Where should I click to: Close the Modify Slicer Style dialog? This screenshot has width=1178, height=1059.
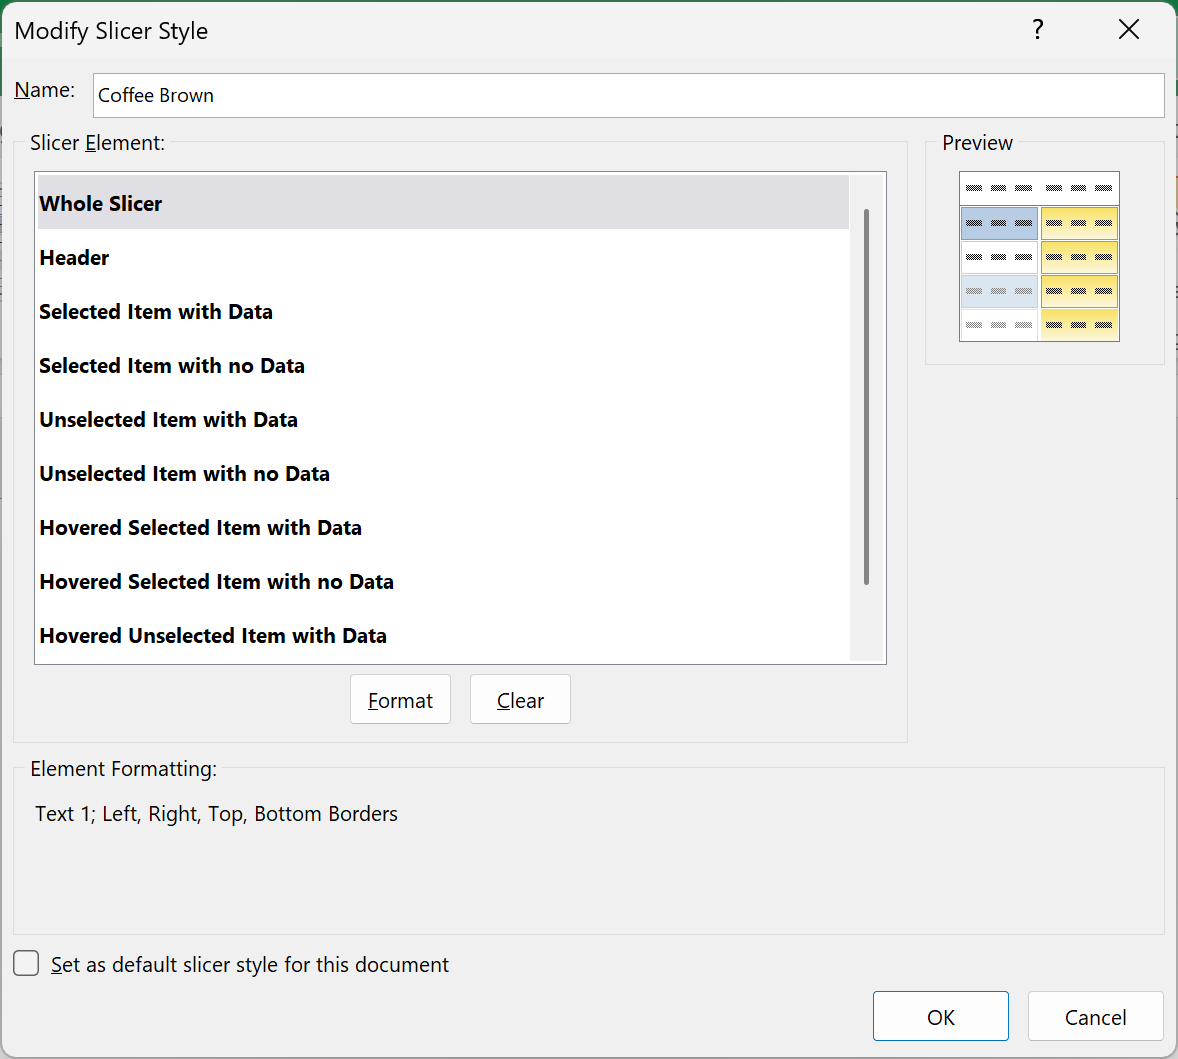click(1128, 30)
